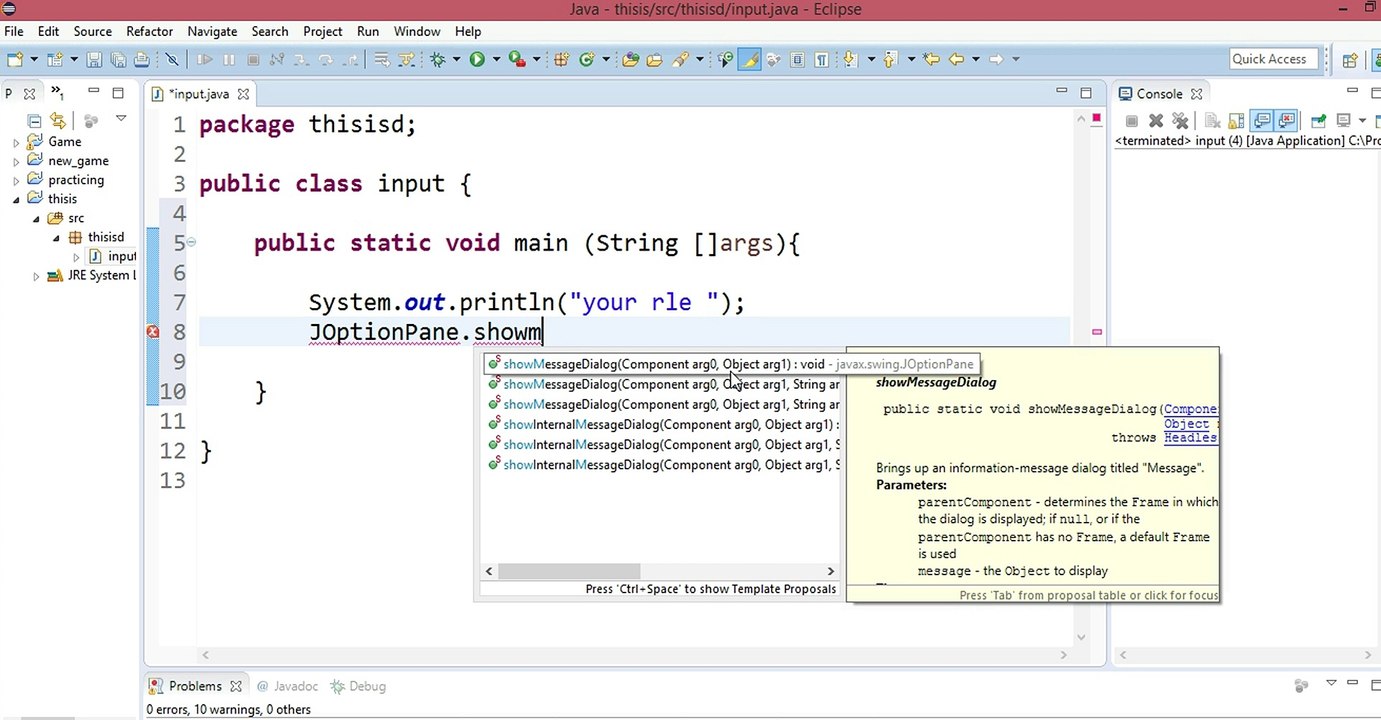Click the Previous Annotation up arrow icon
Screen dimensions: 1381x720
(x=889, y=59)
